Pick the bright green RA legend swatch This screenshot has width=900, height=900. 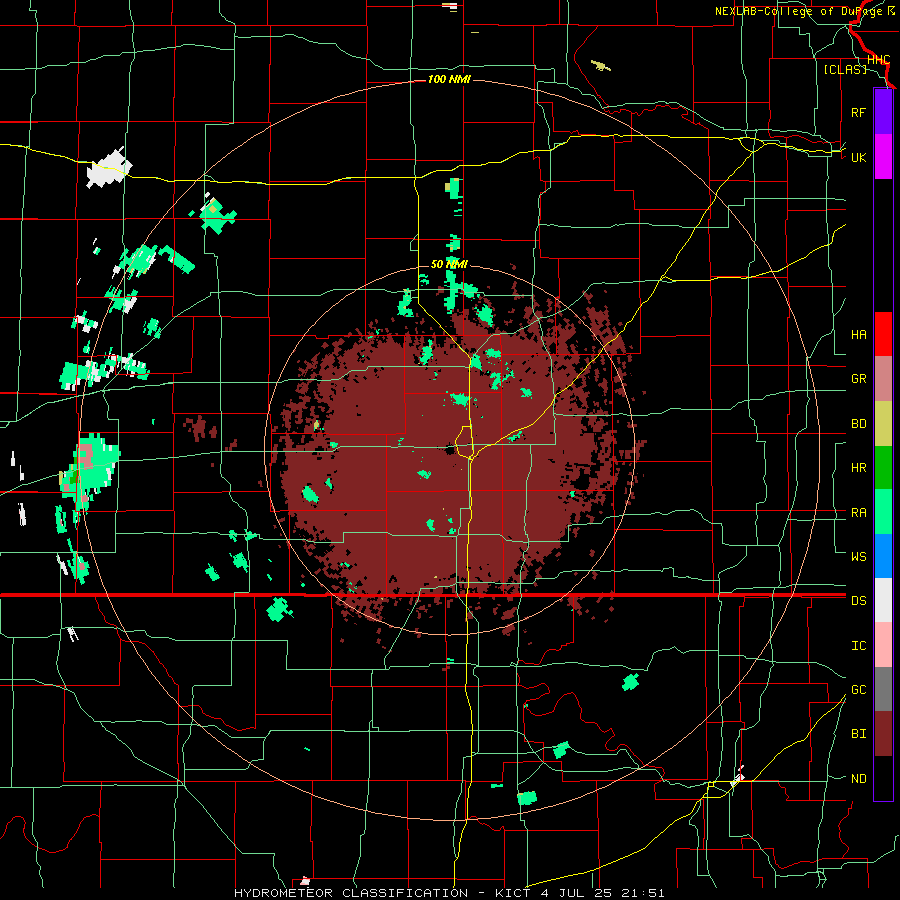(883, 512)
